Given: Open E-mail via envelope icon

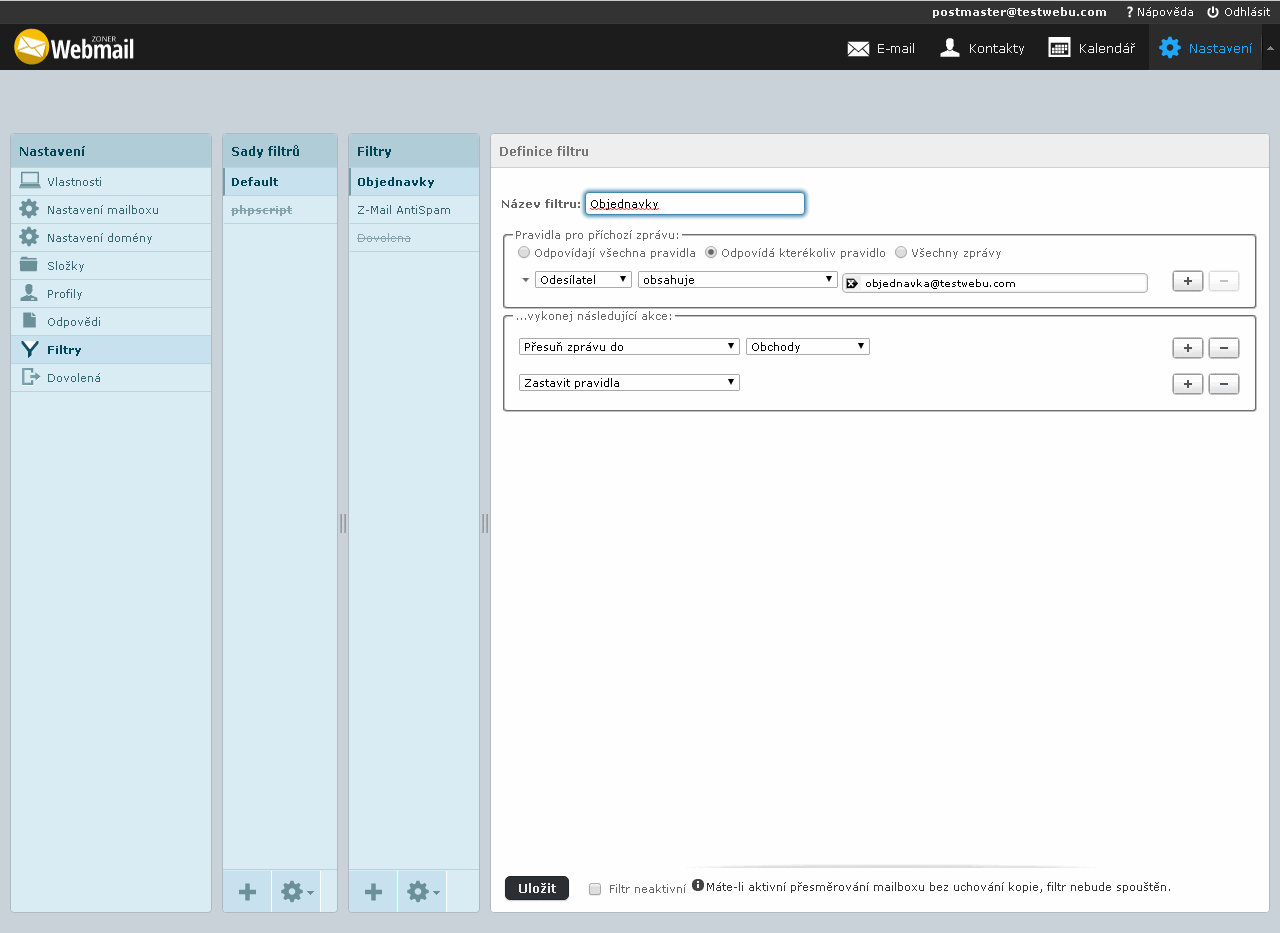Looking at the screenshot, I should pos(858,48).
